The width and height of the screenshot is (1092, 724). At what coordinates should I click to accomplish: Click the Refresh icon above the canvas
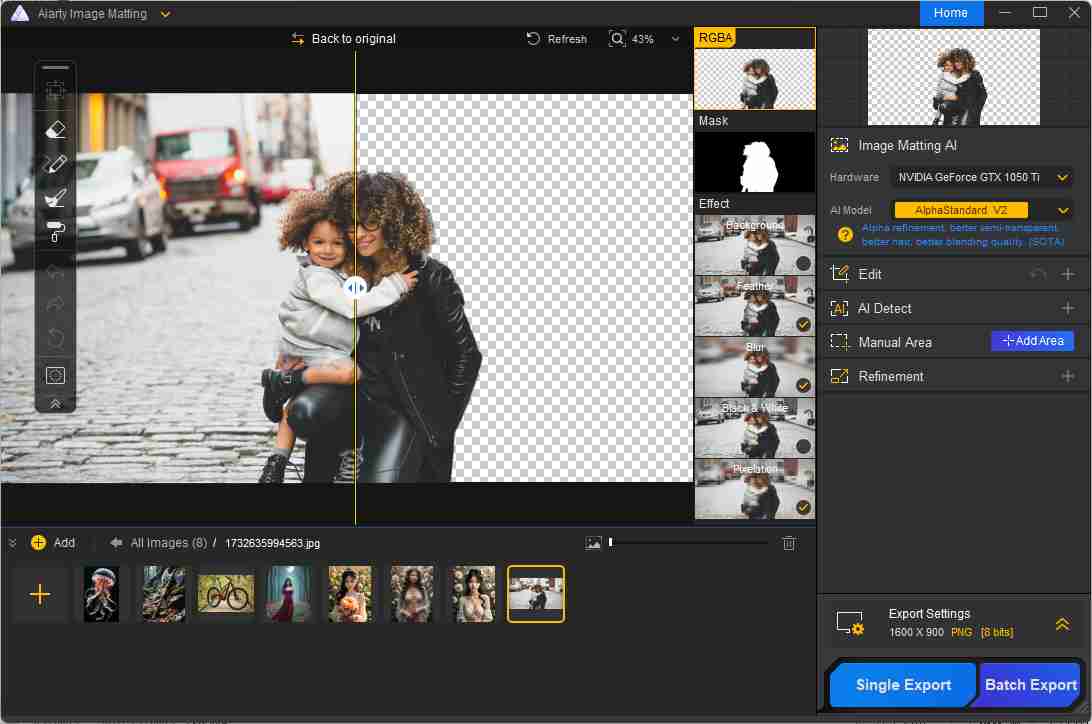click(534, 39)
